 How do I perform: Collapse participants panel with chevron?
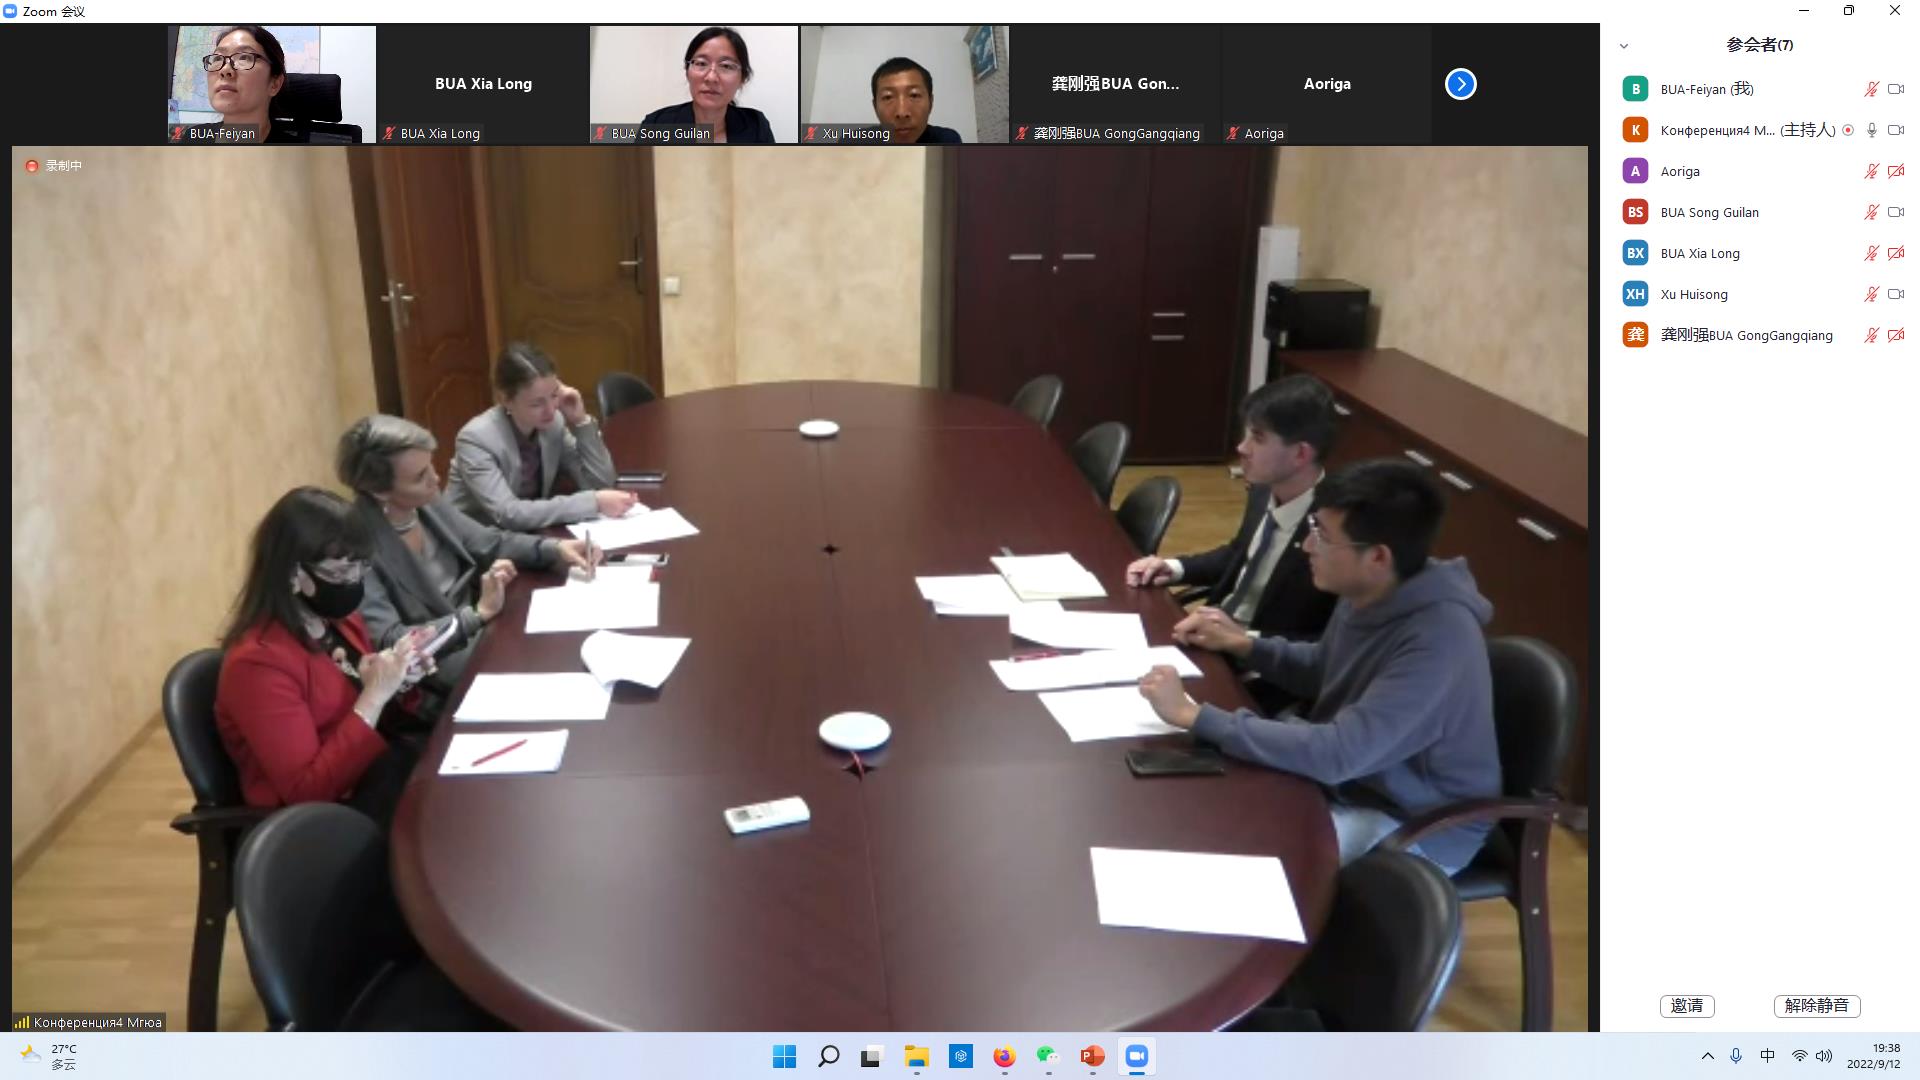click(1623, 46)
